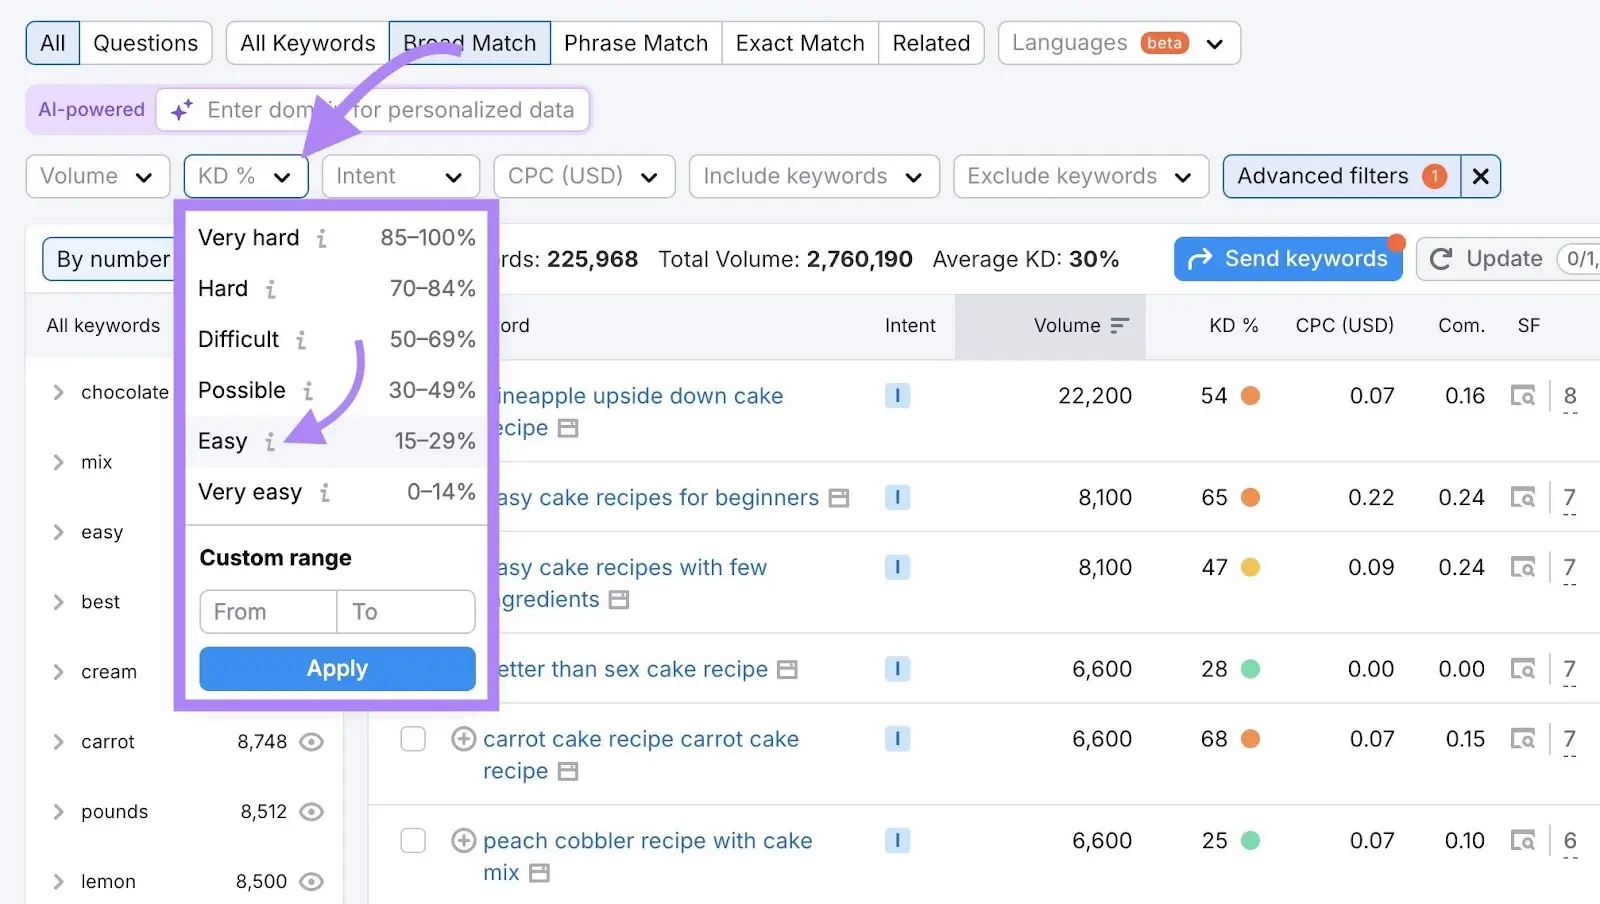Click the refresh icon on the Update button

(1442, 259)
